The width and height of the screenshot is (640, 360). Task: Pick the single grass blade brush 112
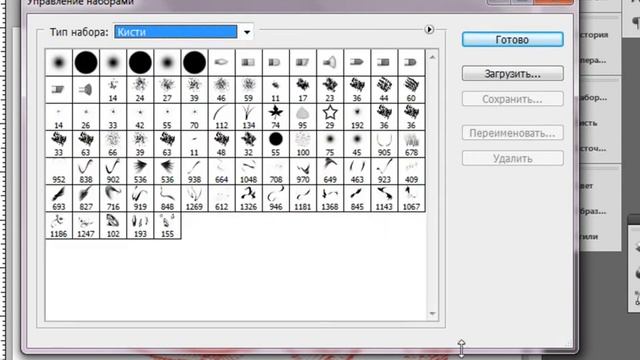[x=221, y=117]
